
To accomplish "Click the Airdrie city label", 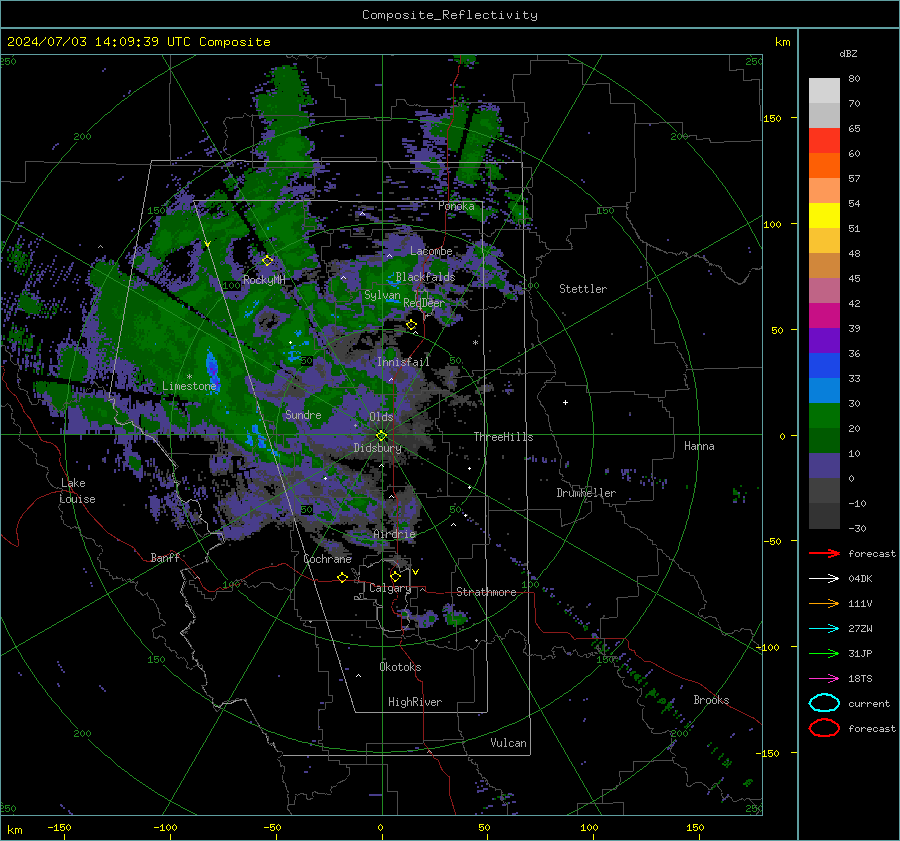I will [394, 534].
